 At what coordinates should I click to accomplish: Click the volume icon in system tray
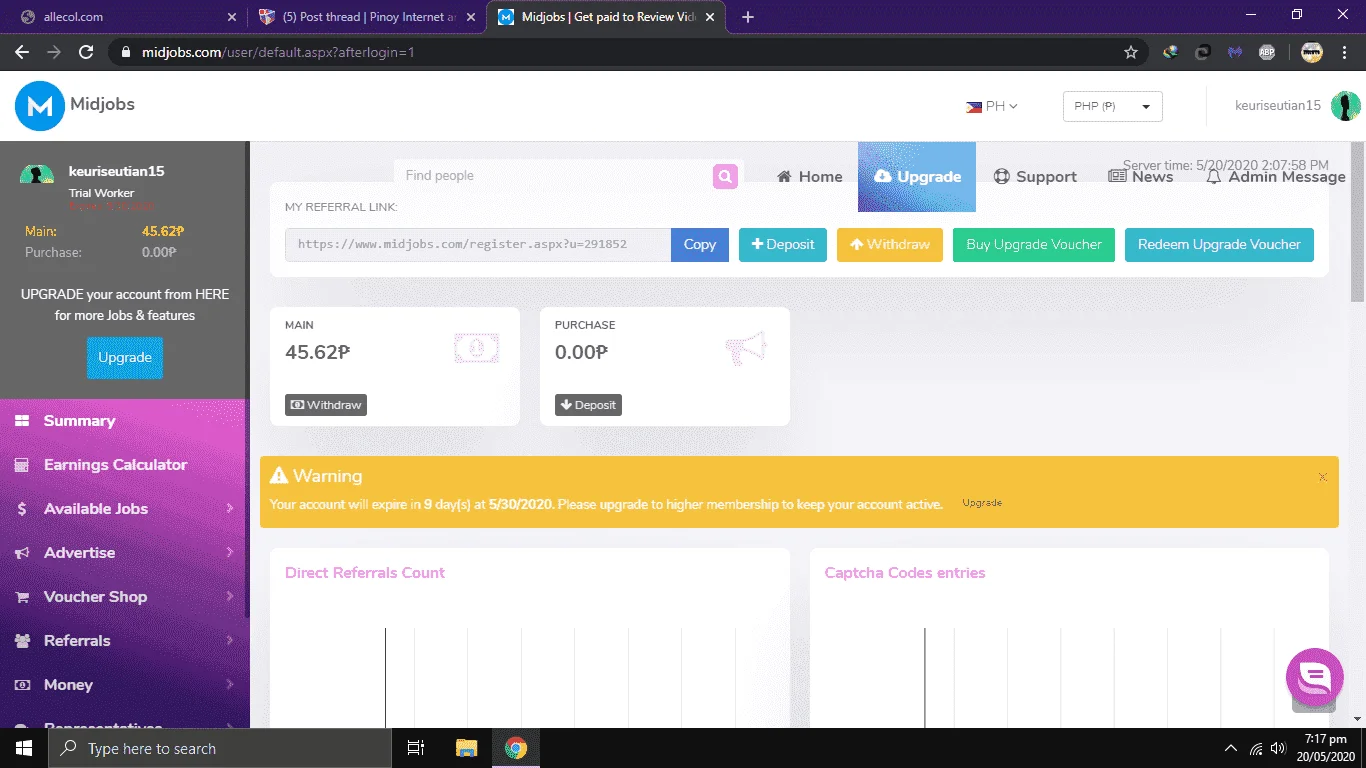pos(1278,748)
